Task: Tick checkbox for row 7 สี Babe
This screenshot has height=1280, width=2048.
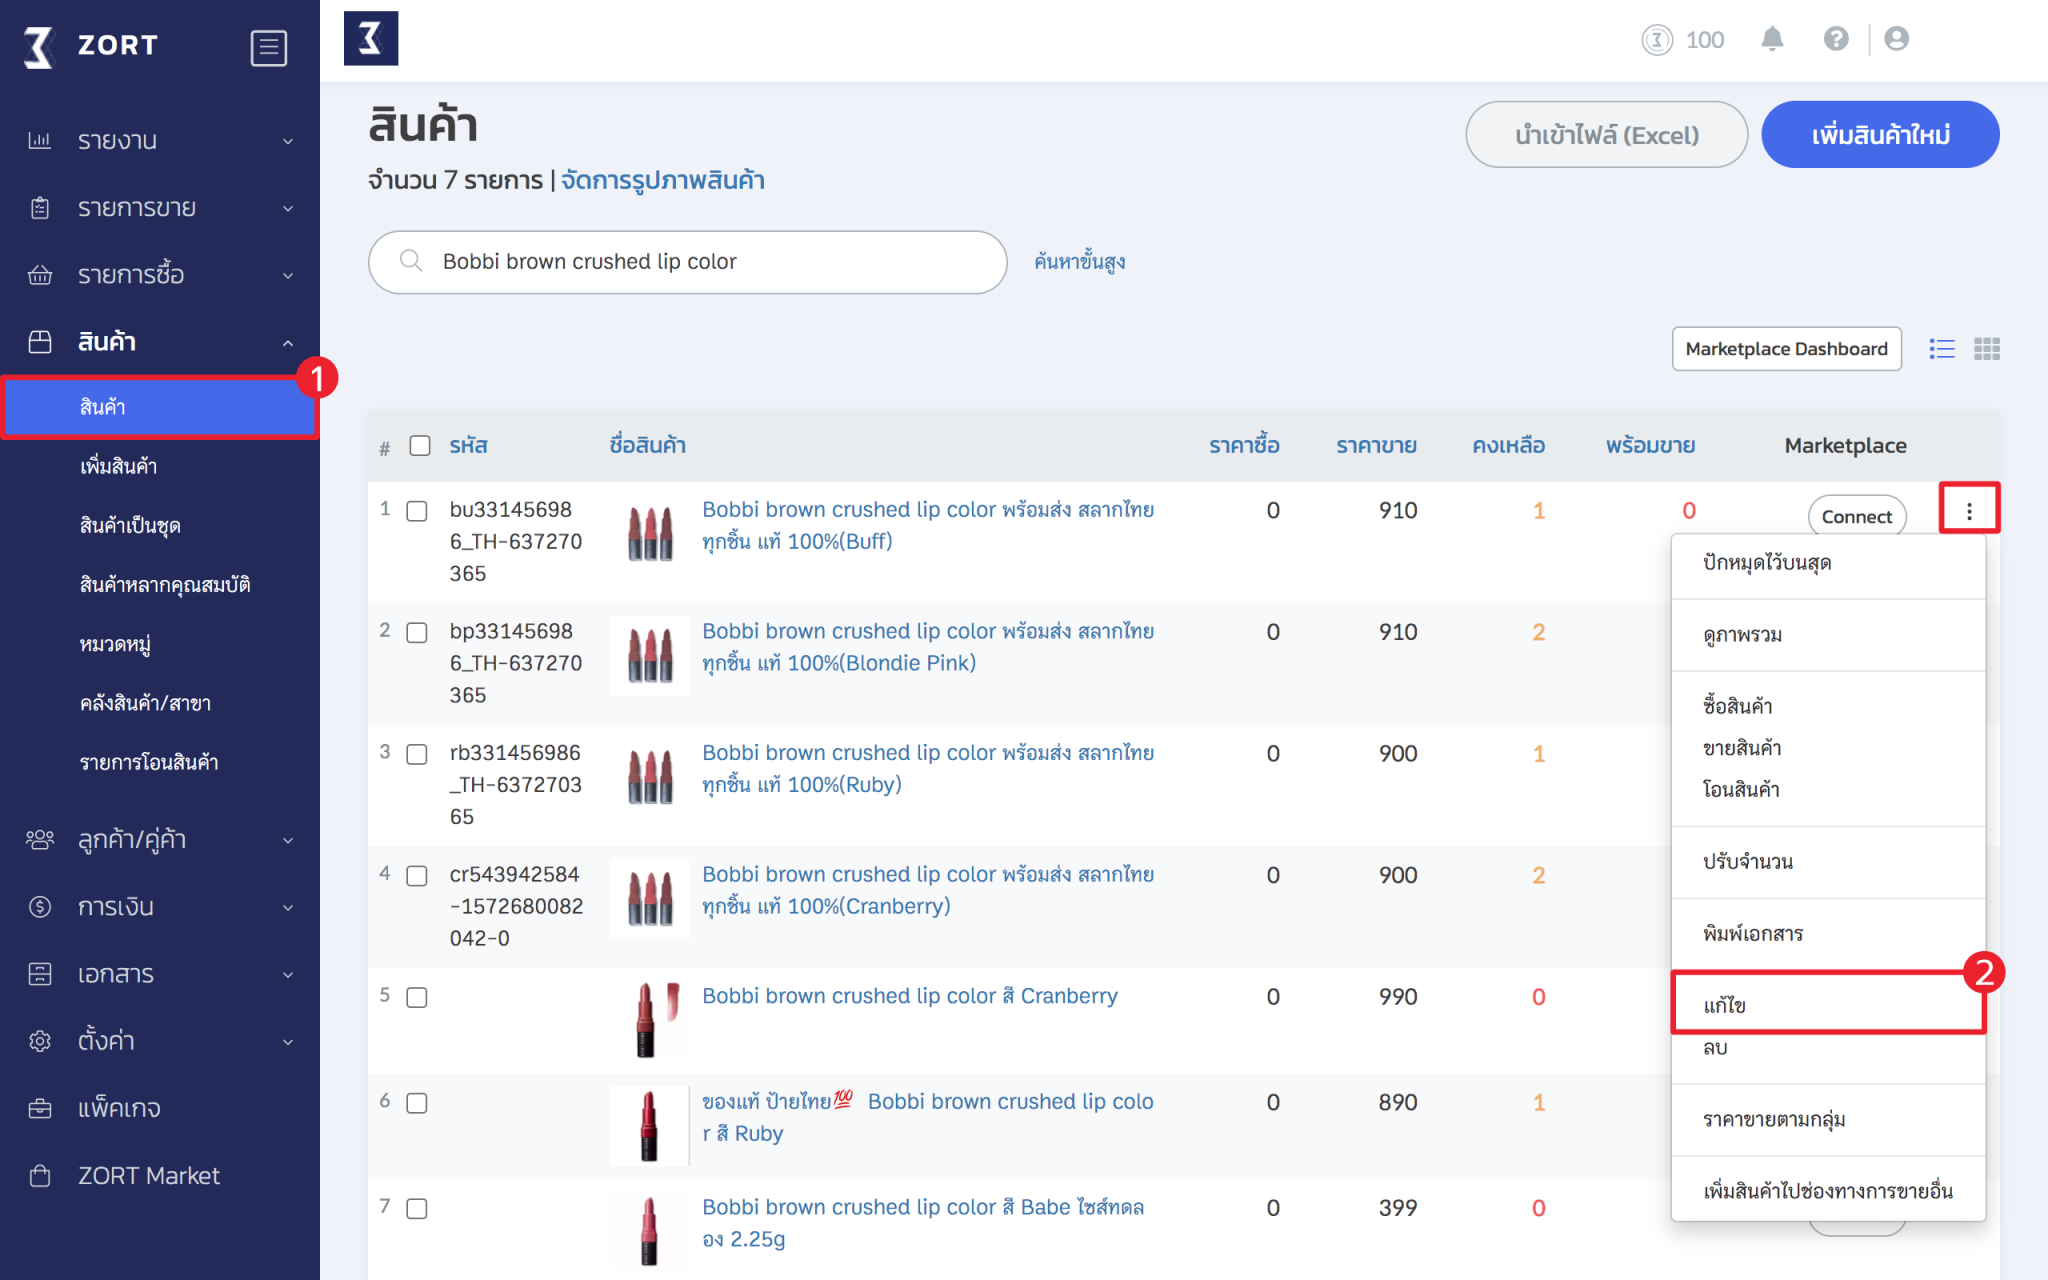Action: 417,1209
